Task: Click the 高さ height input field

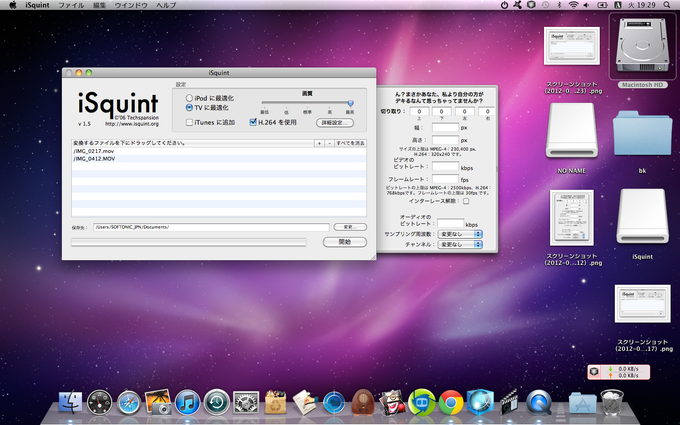Action: coord(445,140)
